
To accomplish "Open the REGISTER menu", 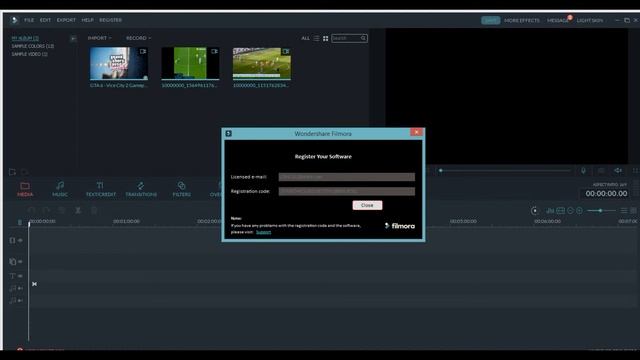I will [x=111, y=20].
